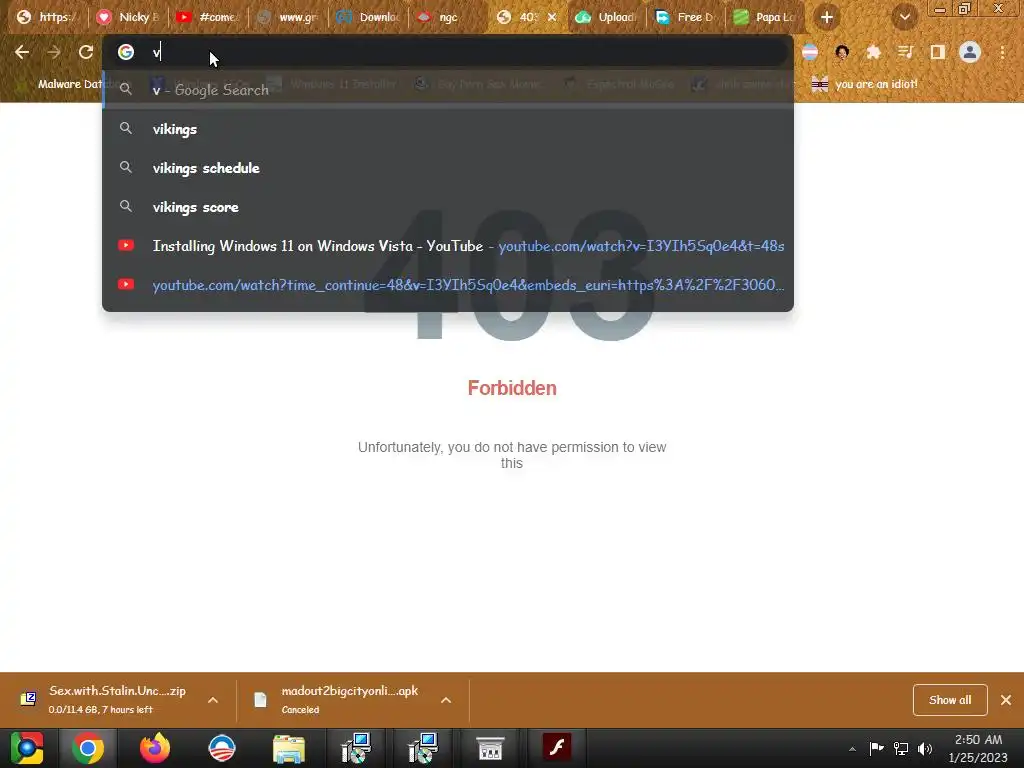Click the Start button on taskbar
The width and height of the screenshot is (1024, 768).
pyautogui.click(x=27, y=748)
